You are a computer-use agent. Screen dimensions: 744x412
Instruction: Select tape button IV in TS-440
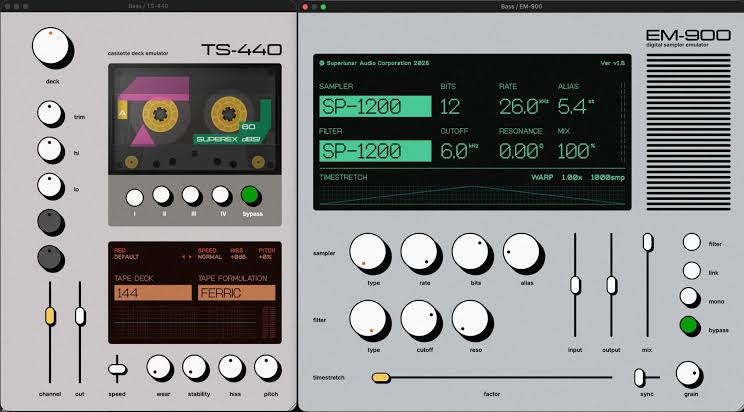click(x=220, y=195)
